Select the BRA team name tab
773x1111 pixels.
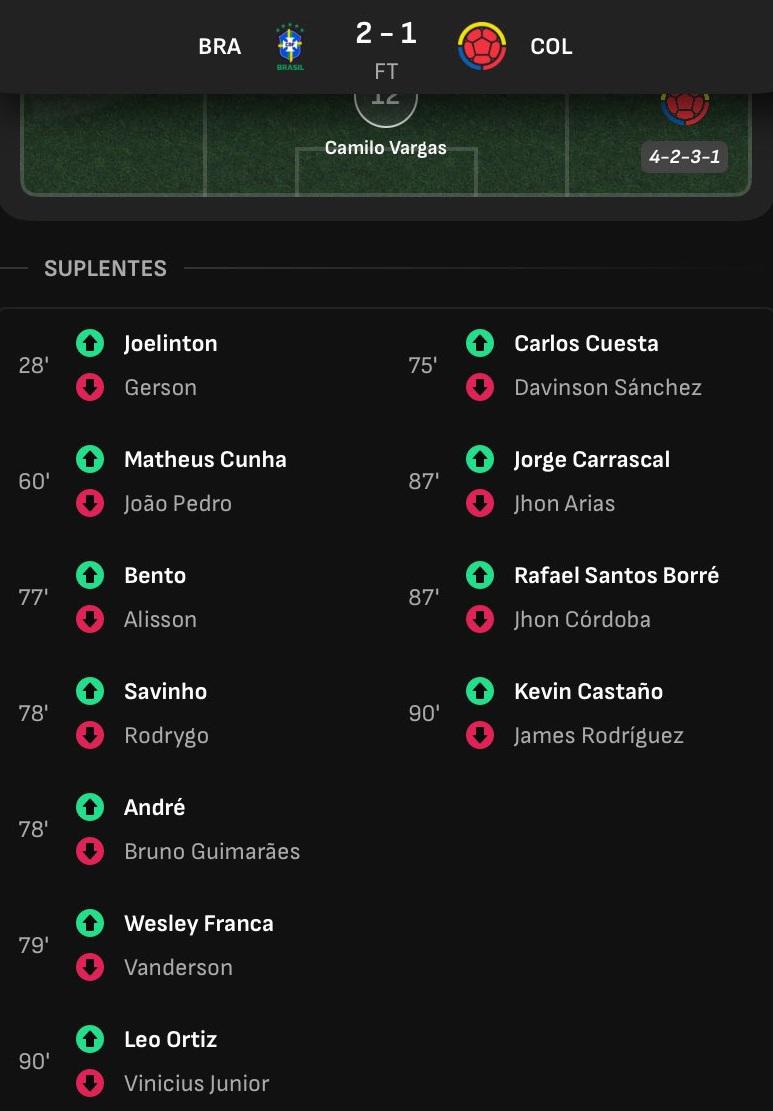[219, 46]
